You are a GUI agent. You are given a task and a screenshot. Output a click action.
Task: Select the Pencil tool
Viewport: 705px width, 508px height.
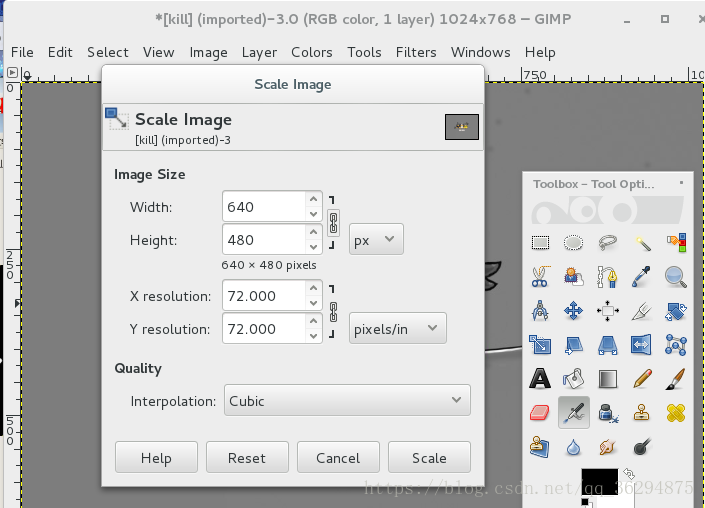(x=642, y=379)
